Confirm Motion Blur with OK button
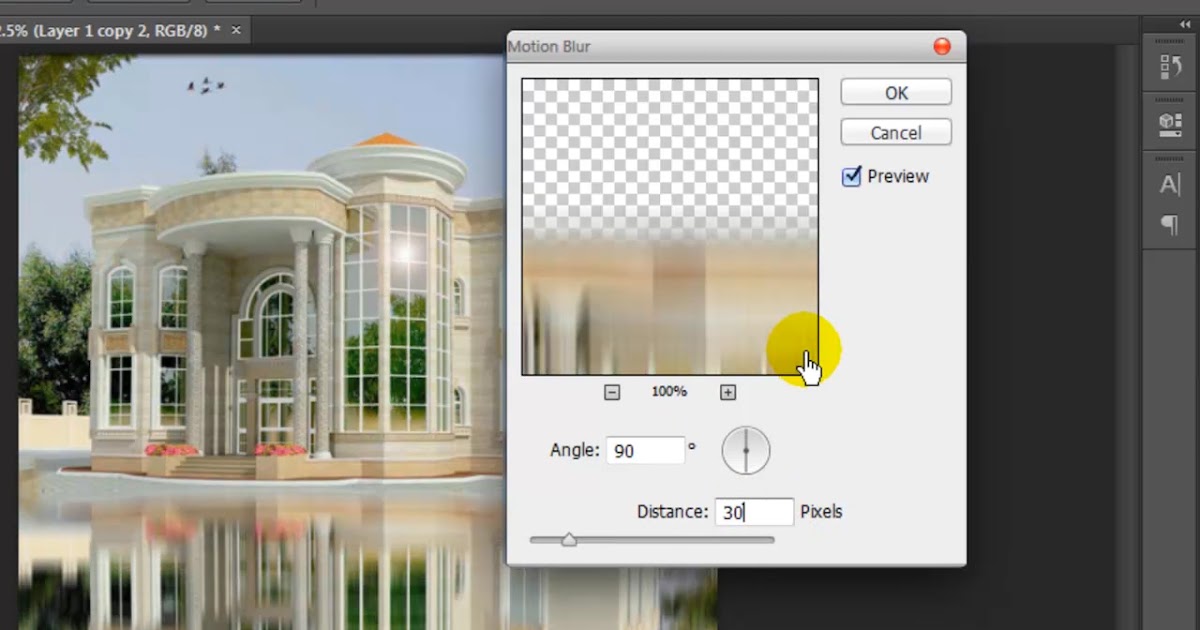Screen dimensions: 1200x630 point(896,92)
